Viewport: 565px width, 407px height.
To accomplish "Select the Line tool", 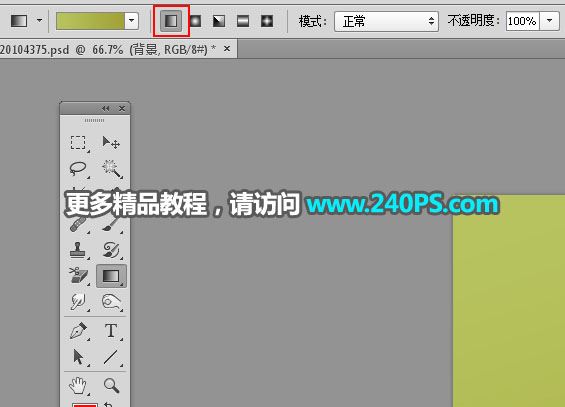I will click(x=111, y=357).
